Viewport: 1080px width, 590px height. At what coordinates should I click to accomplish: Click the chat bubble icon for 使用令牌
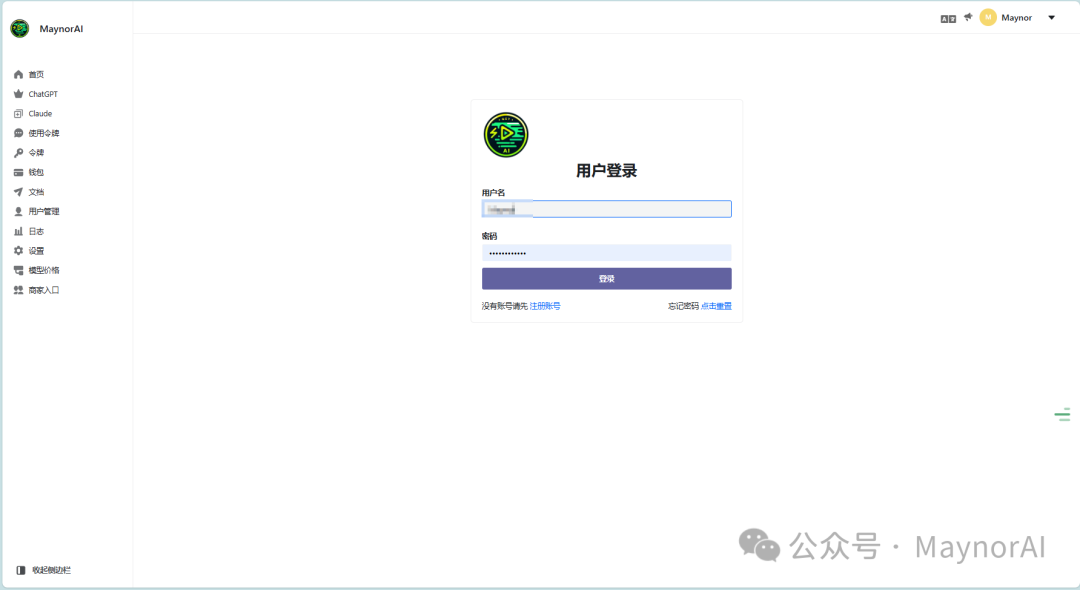pos(18,133)
